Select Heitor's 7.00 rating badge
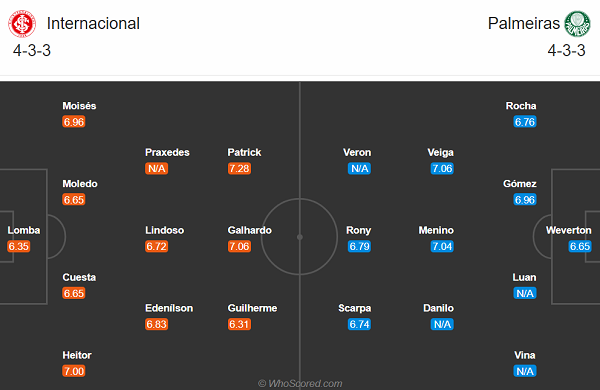Viewport: 600px width, 390px height. pyautogui.click(x=74, y=371)
